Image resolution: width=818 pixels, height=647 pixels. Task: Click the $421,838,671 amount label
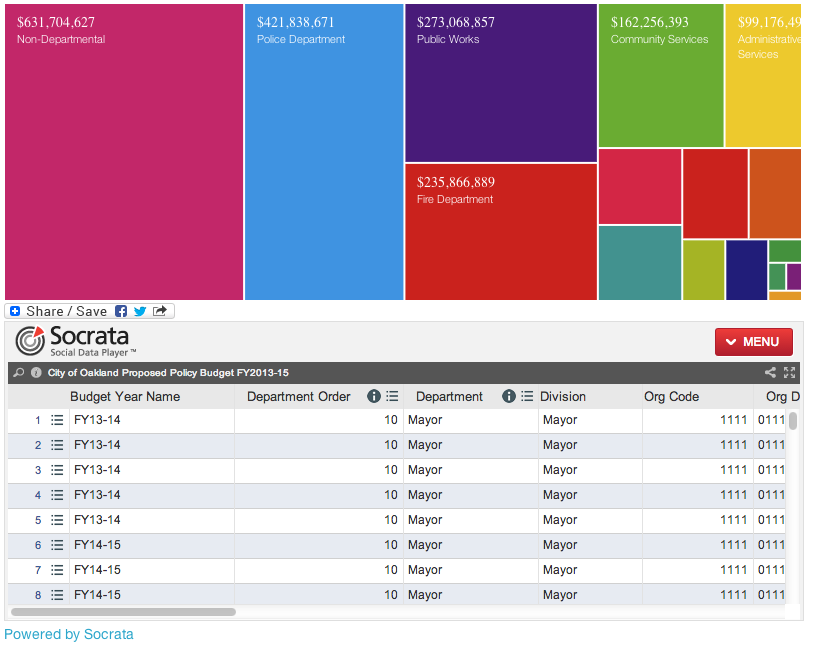pyautogui.click(x=295, y=22)
